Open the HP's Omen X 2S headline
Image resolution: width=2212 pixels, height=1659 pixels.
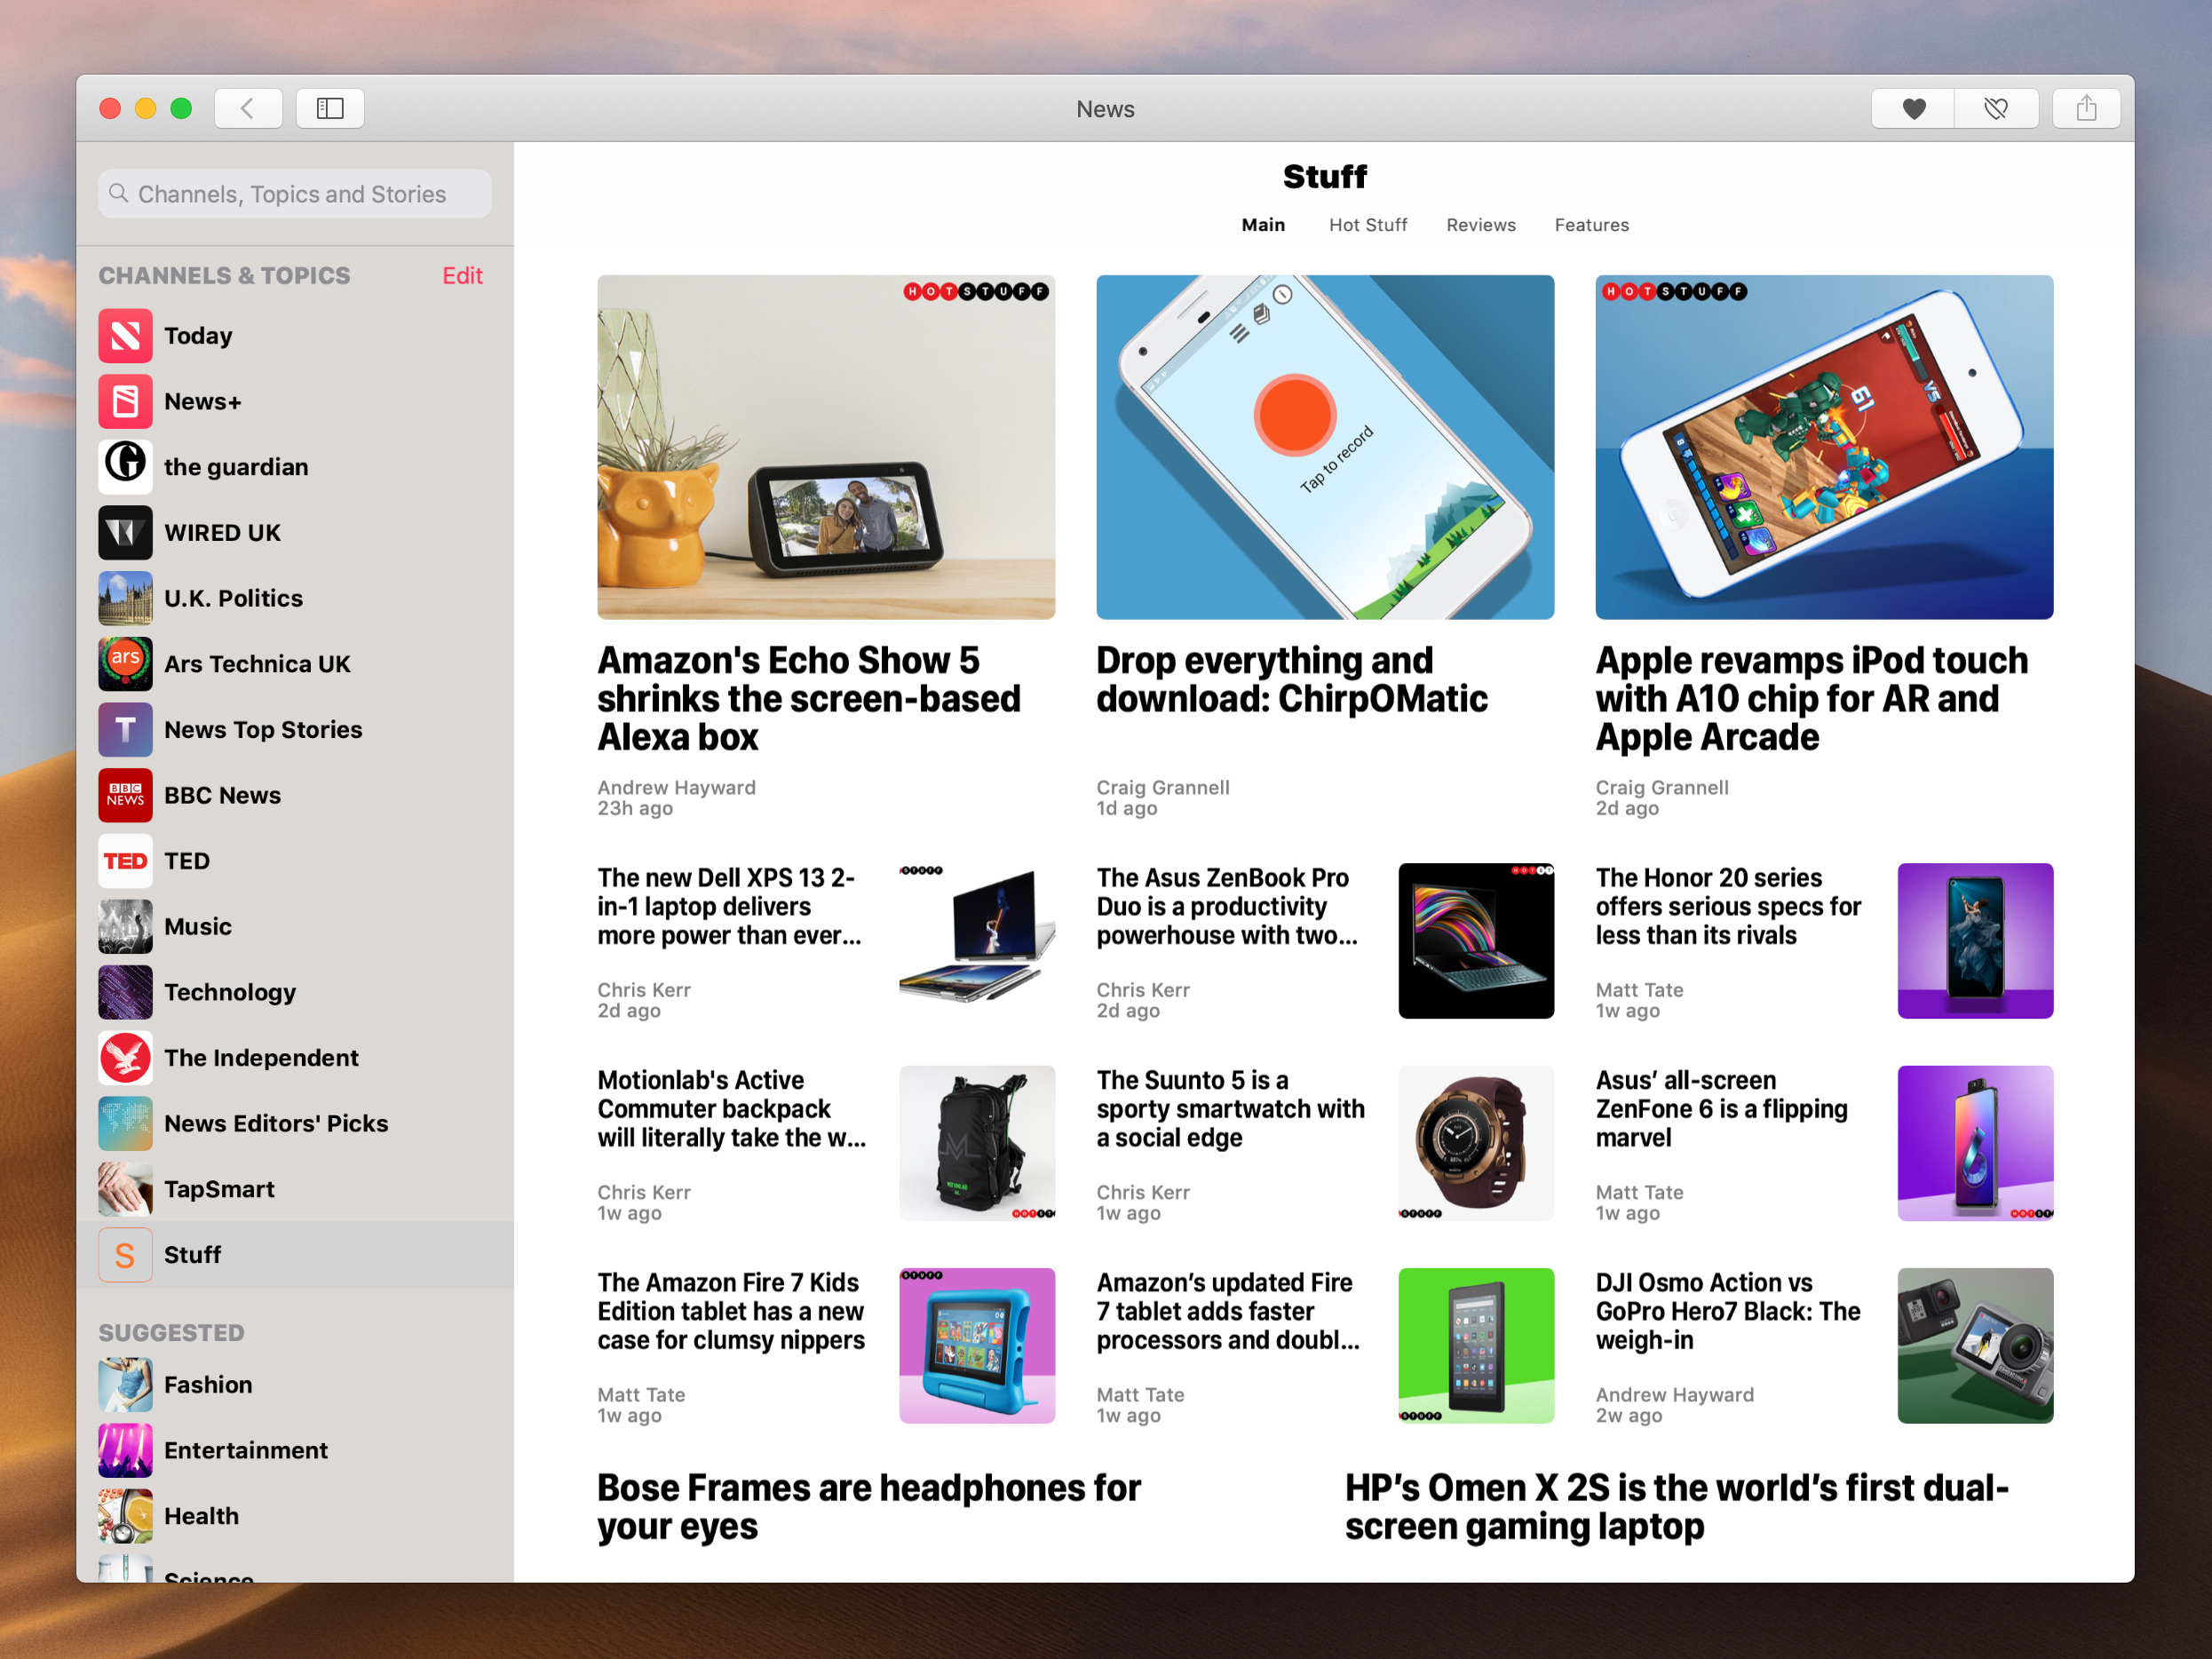pyautogui.click(x=1677, y=1507)
